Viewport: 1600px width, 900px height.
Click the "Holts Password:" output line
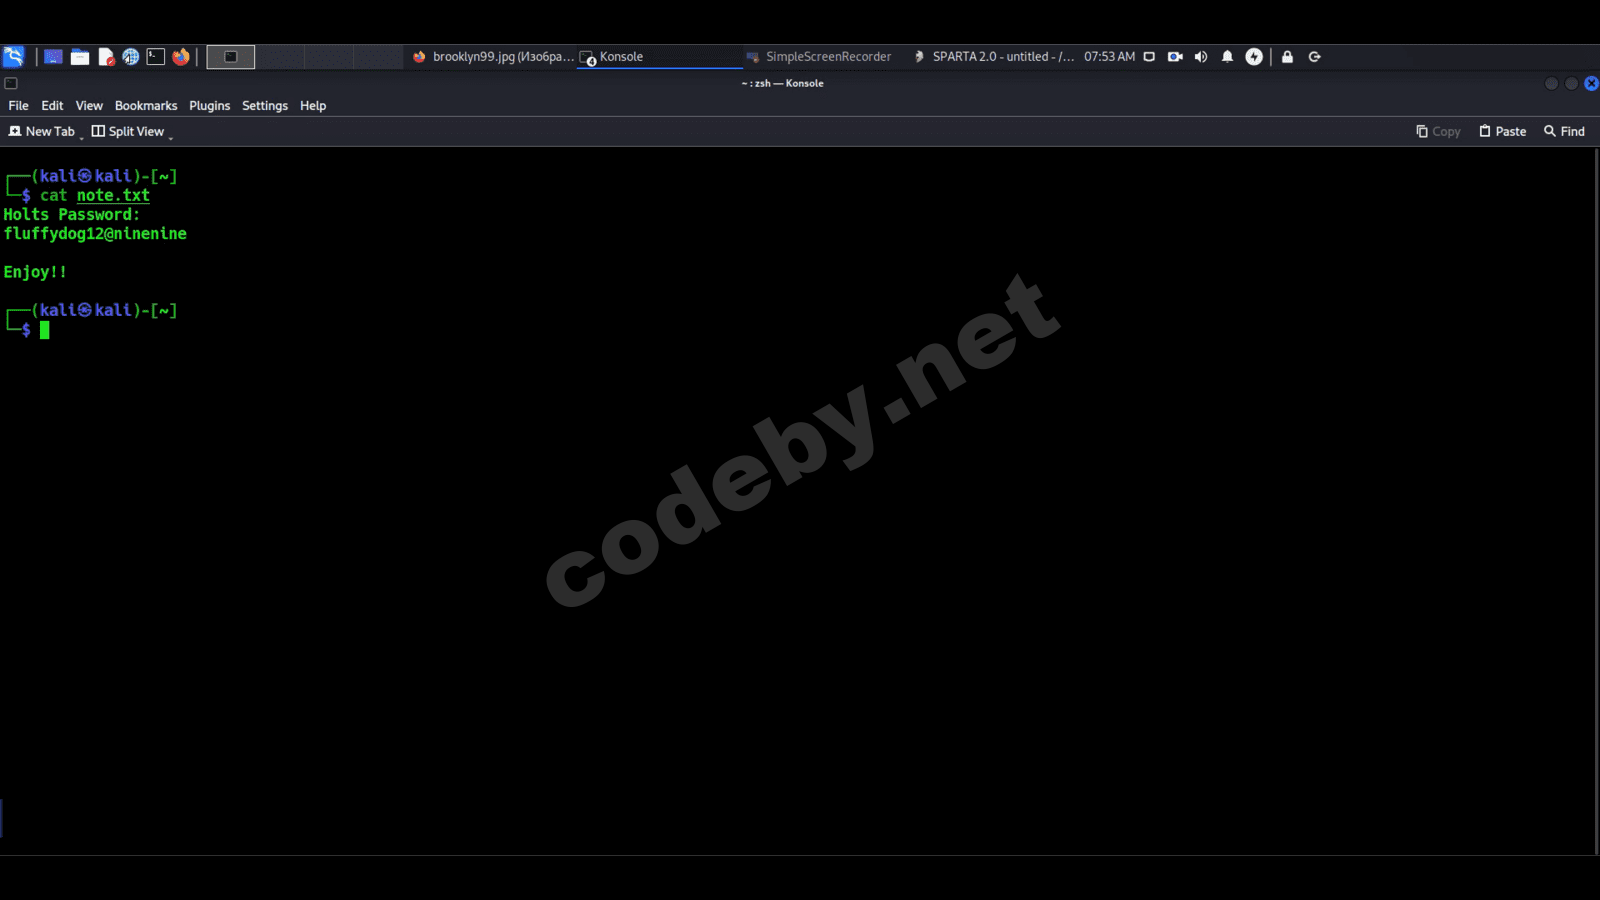(72, 215)
